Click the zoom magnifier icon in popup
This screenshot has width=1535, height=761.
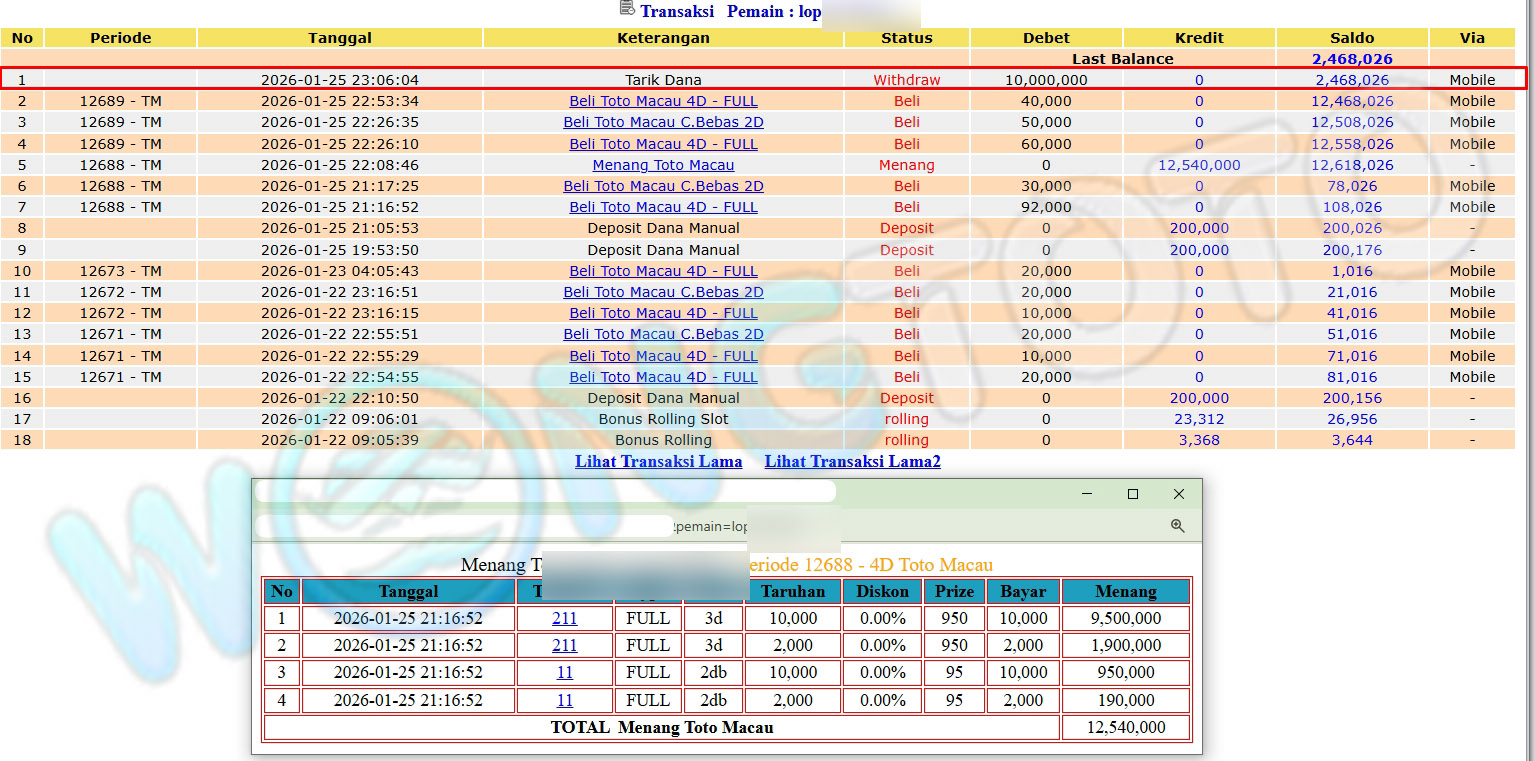1177,526
